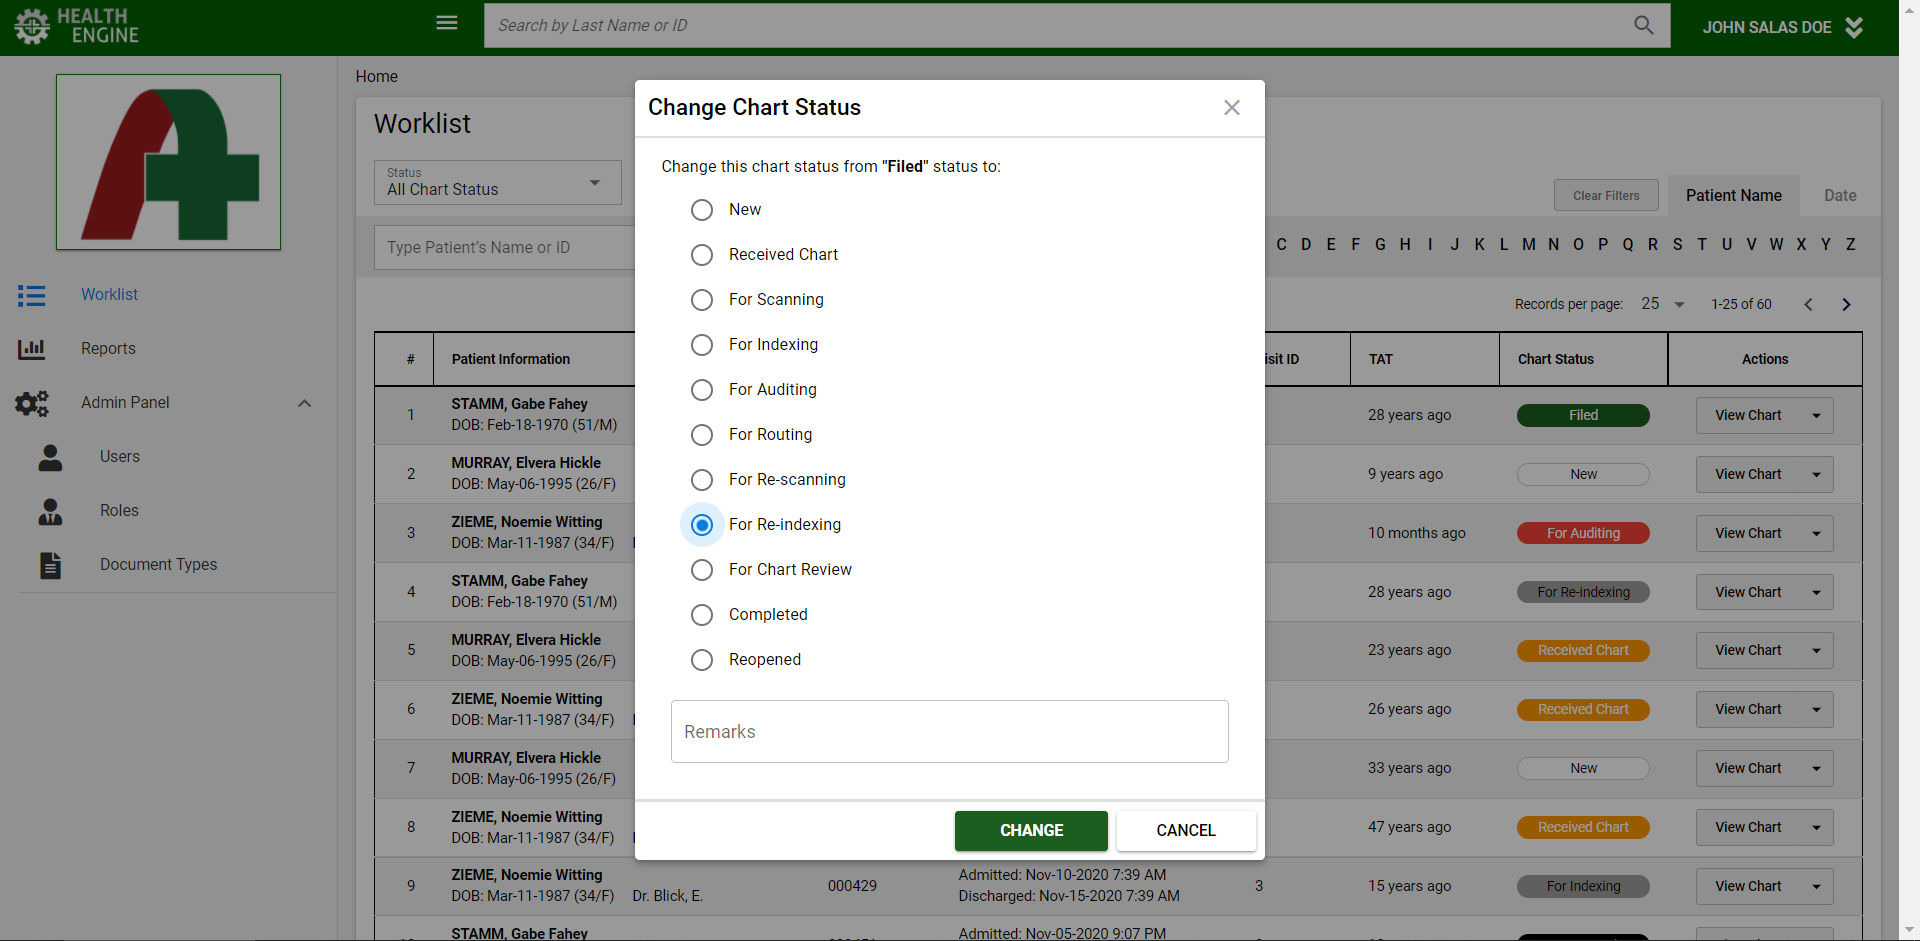Screen dimensions: 1920x941
Task: Choose For Indexing status
Action: pyautogui.click(x=702, y=345)
